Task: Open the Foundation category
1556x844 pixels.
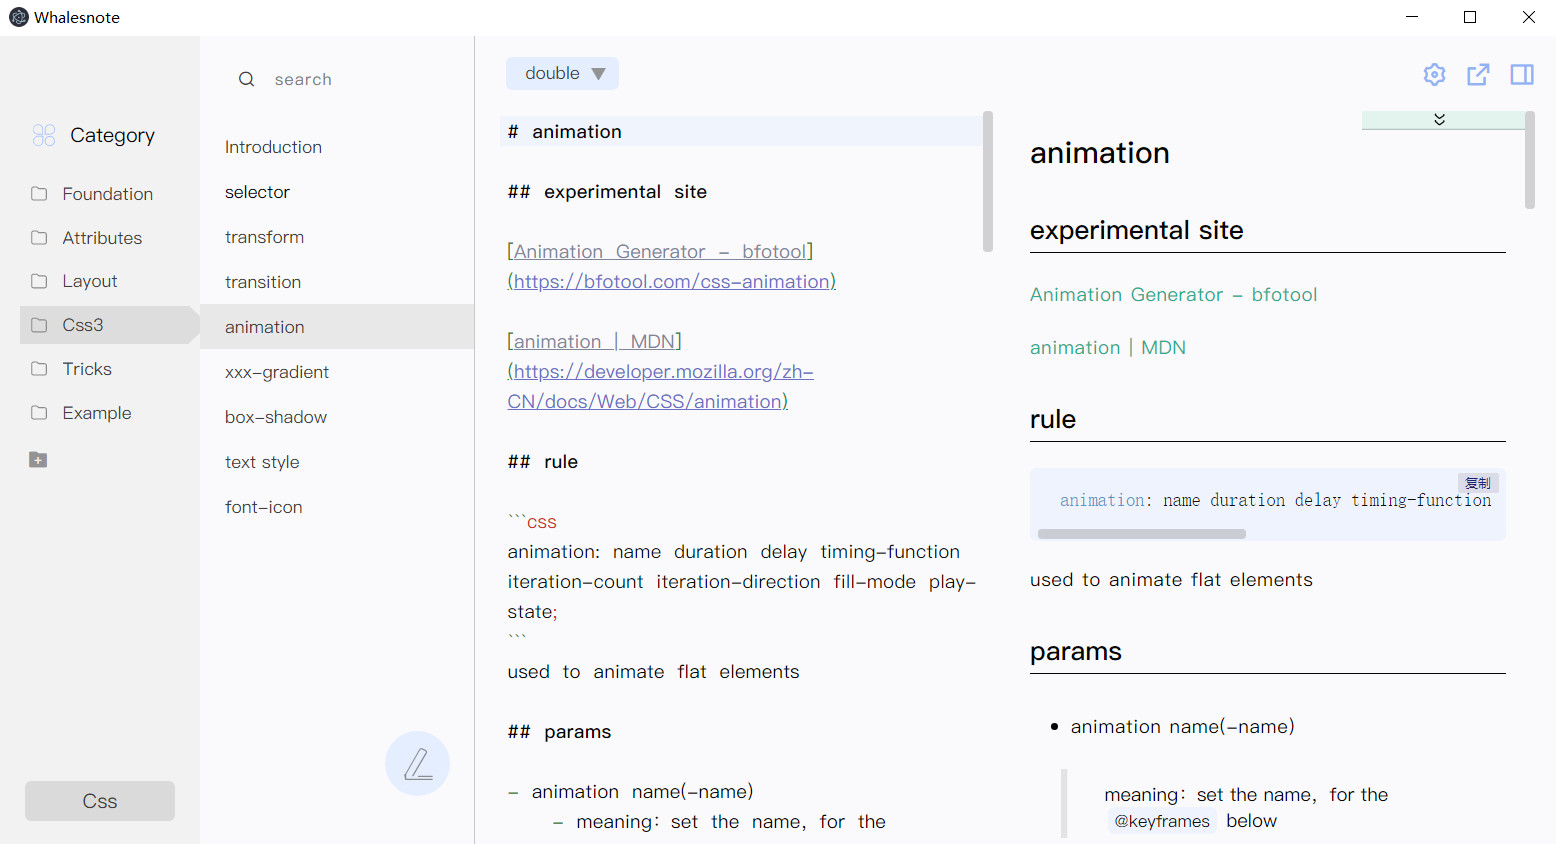Action: coord(108,194)
